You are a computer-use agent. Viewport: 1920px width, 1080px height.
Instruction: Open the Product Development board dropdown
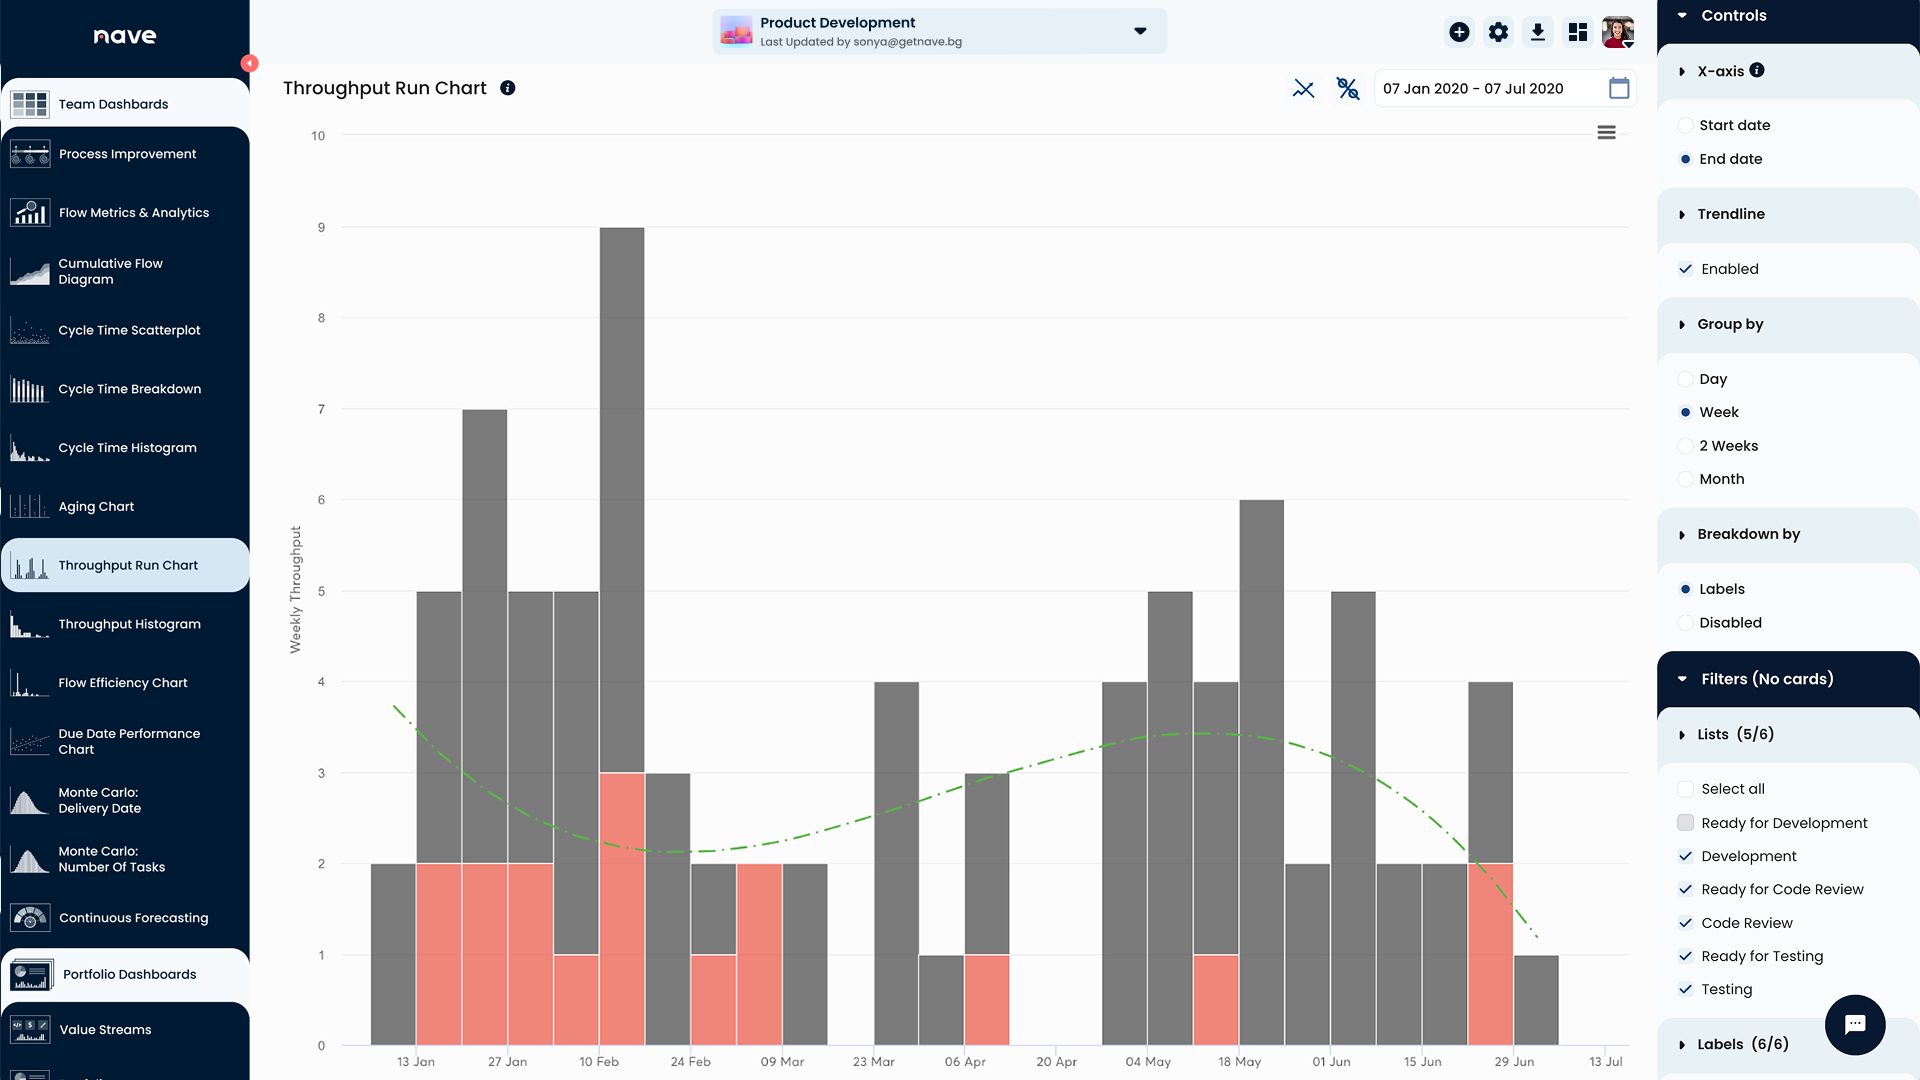[1139, 31]
